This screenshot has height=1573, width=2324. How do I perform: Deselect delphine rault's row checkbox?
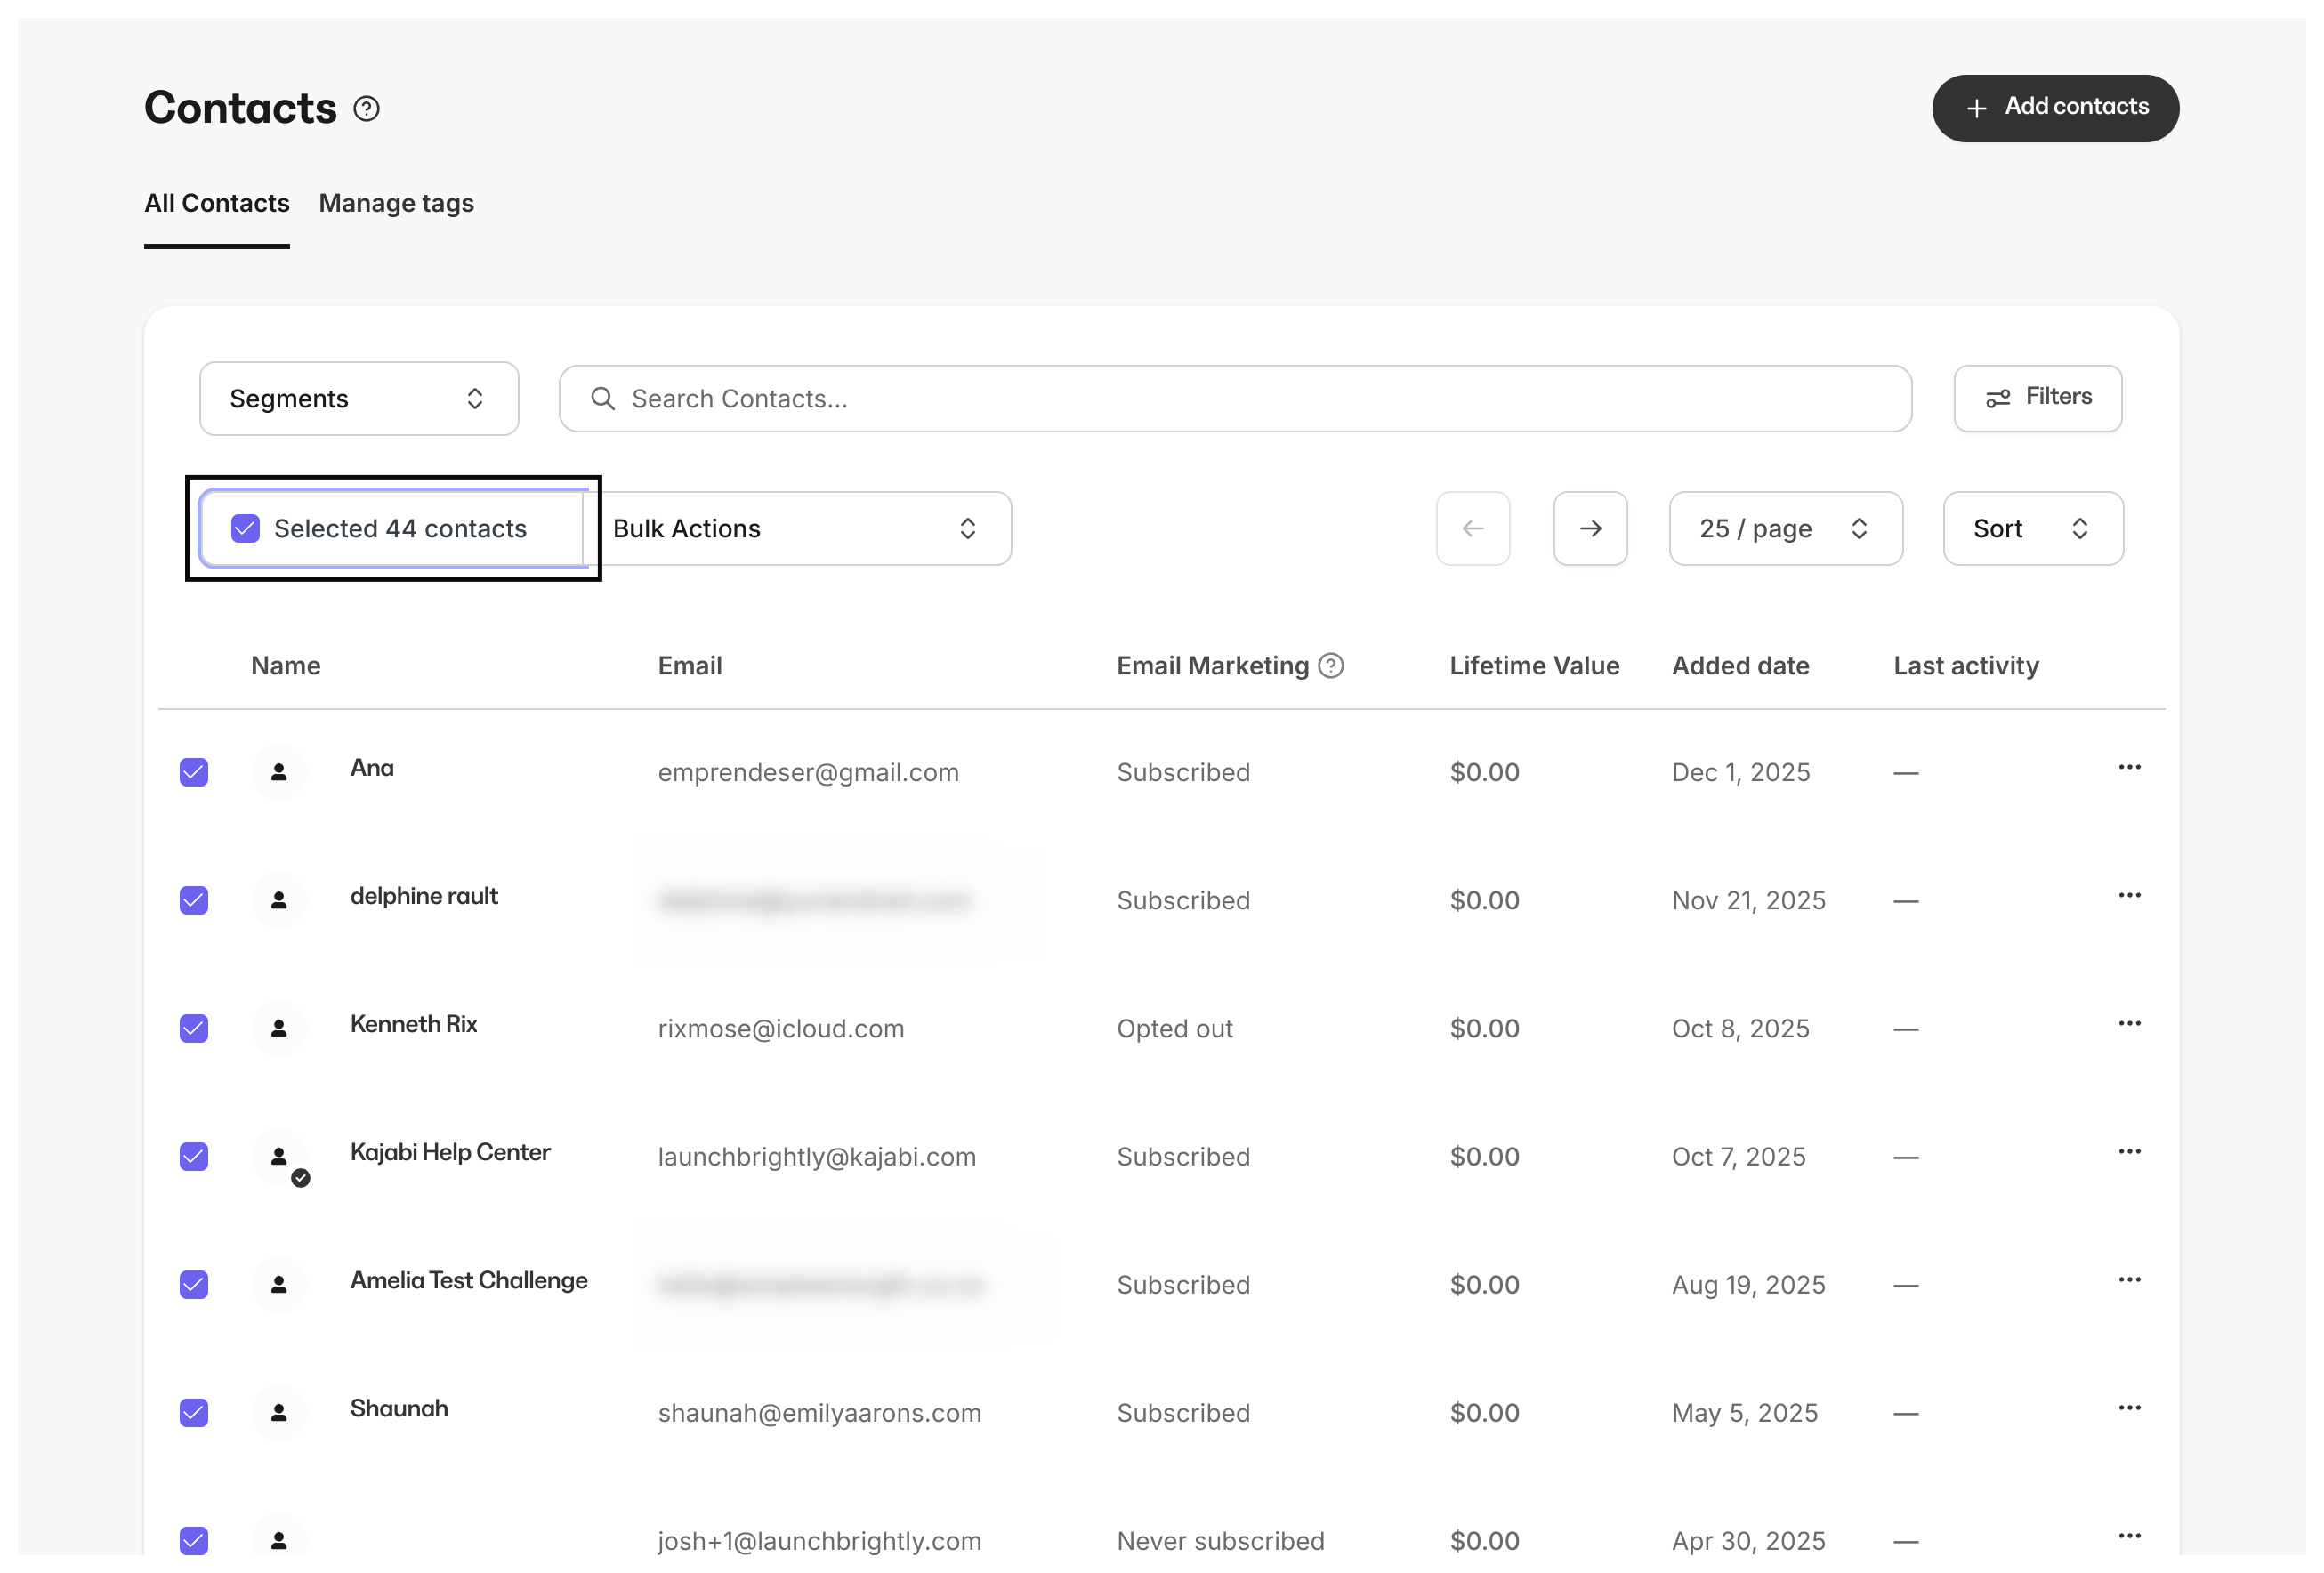pos(193,900)
